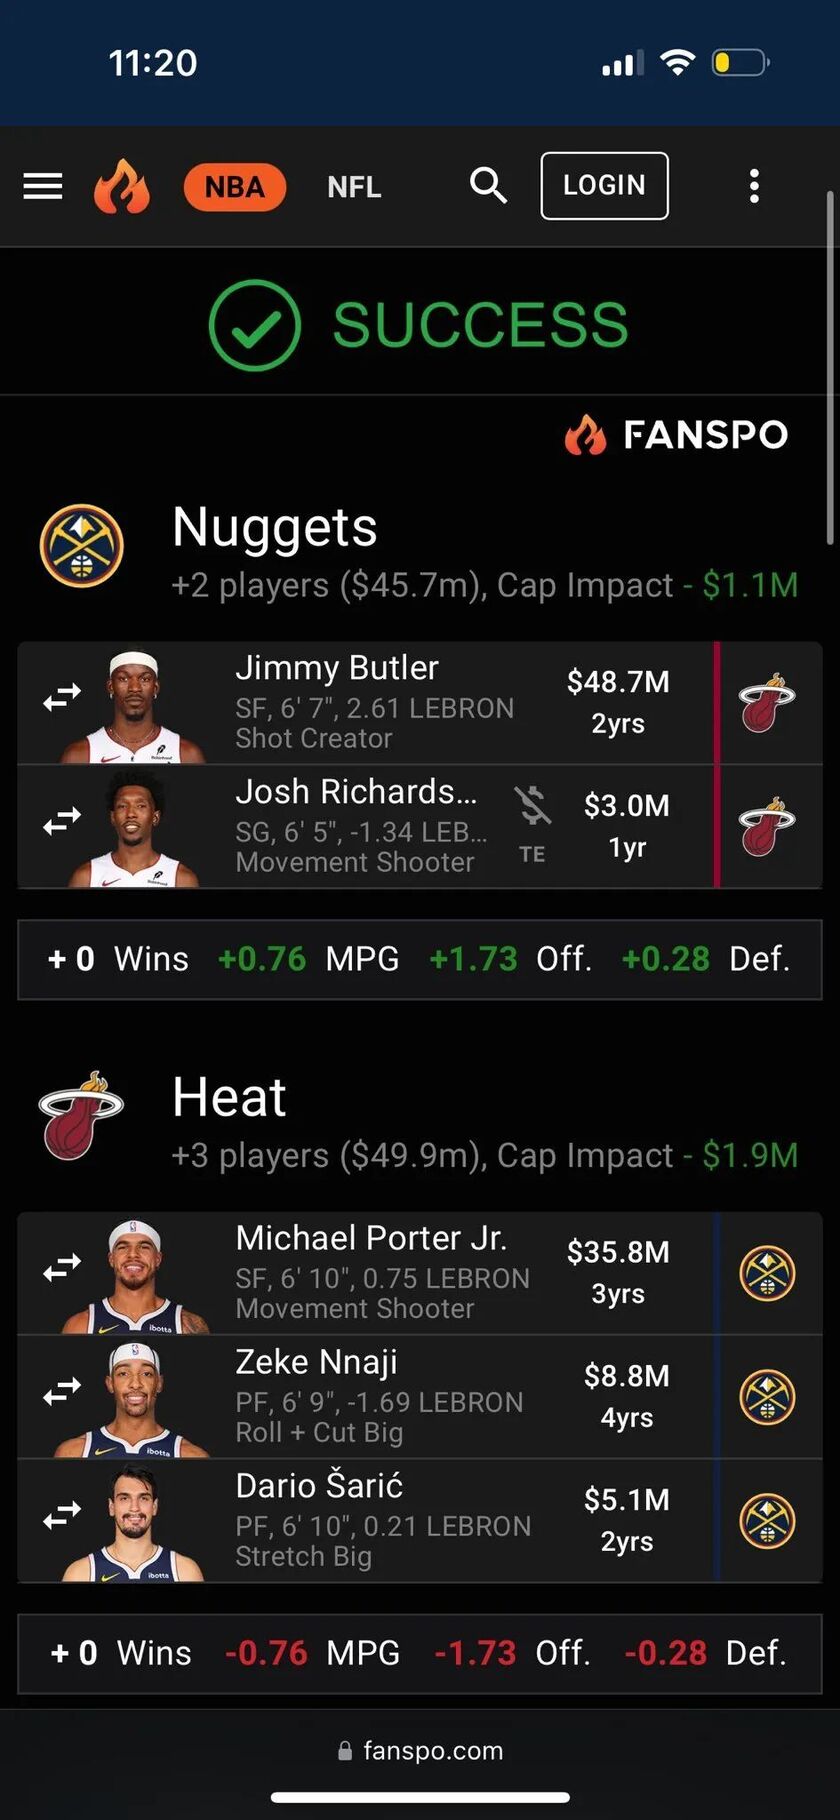The width and height of the screenshot is (840, 1820).
Task: Click swap arrows beside Josh Richardson
Action: pos(62,822)
